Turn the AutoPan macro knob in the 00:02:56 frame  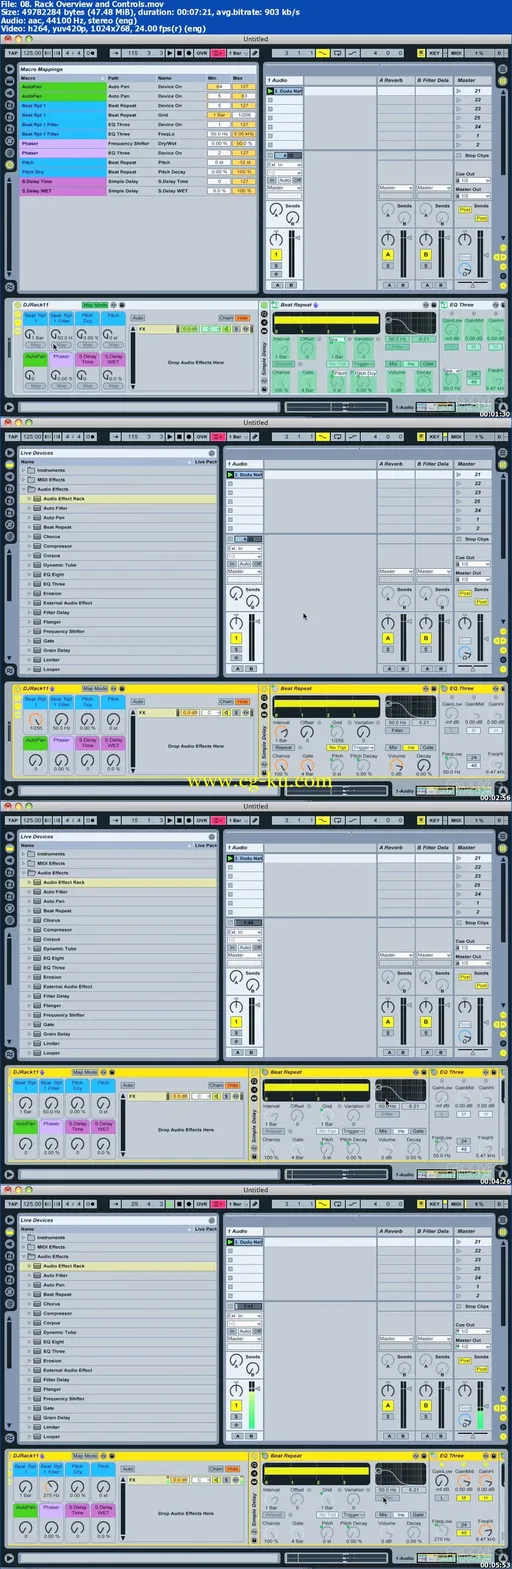[x=36, y=761]
